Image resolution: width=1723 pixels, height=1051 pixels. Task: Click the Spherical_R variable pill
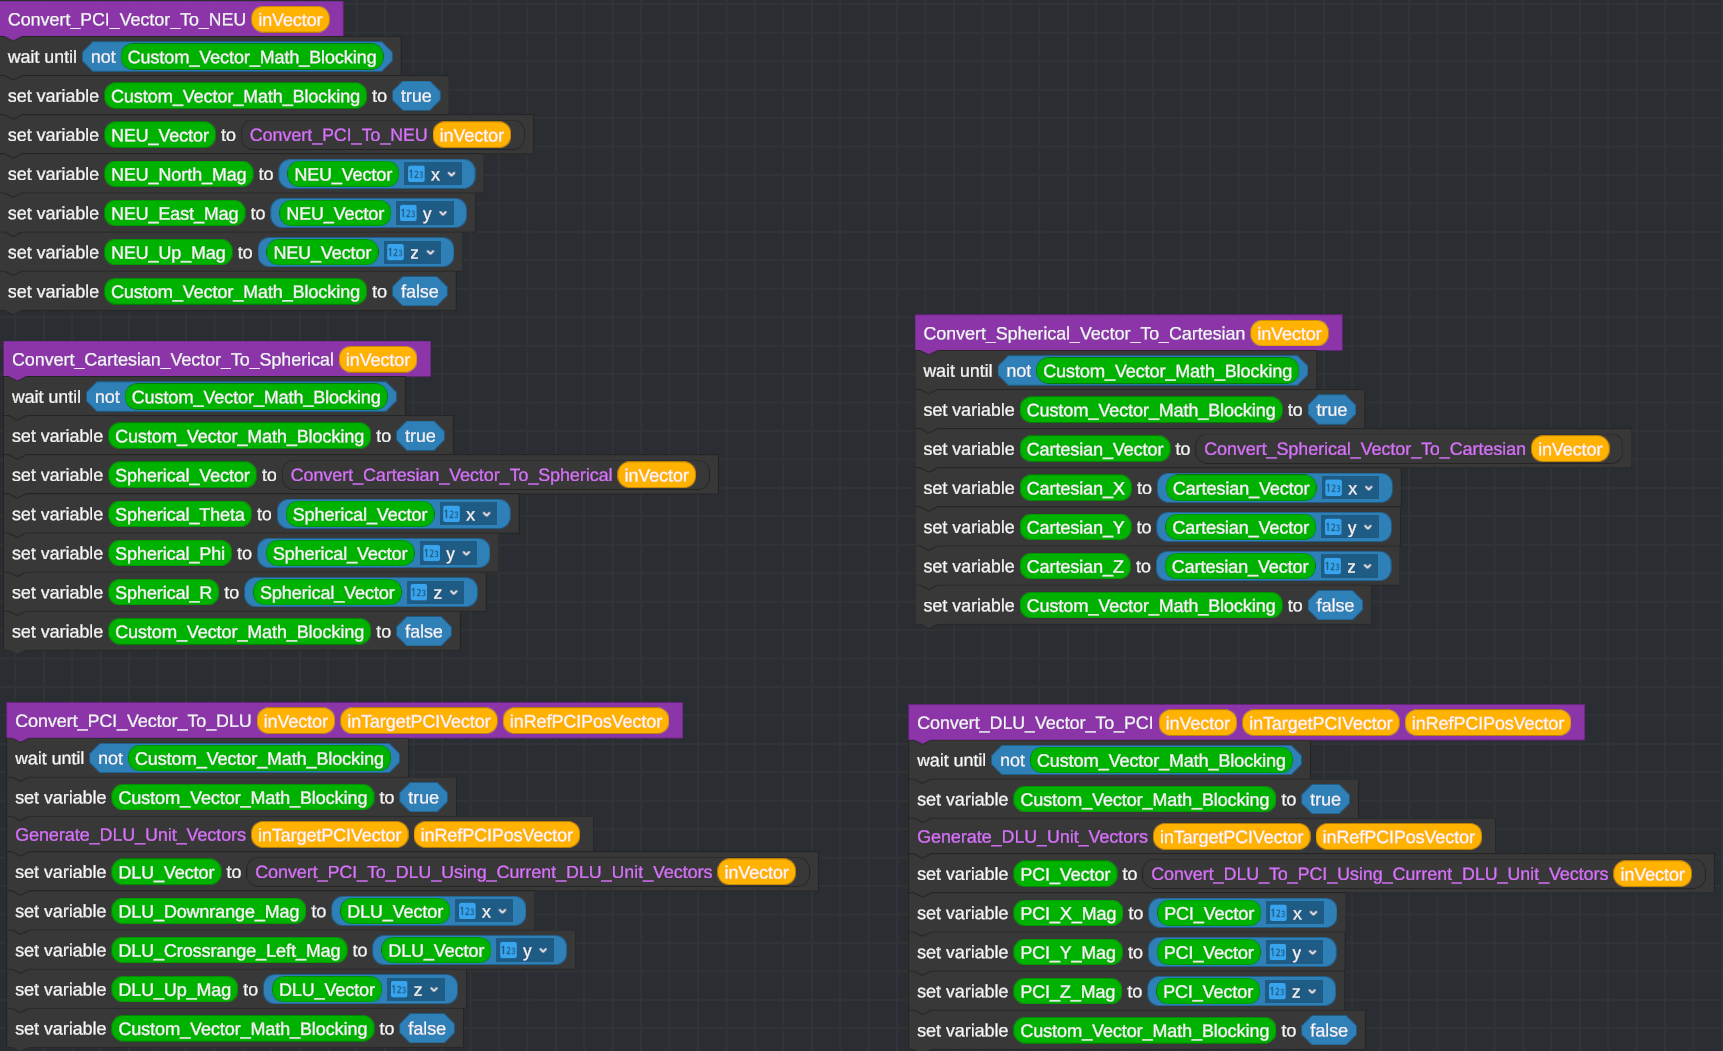pos(164,593)
